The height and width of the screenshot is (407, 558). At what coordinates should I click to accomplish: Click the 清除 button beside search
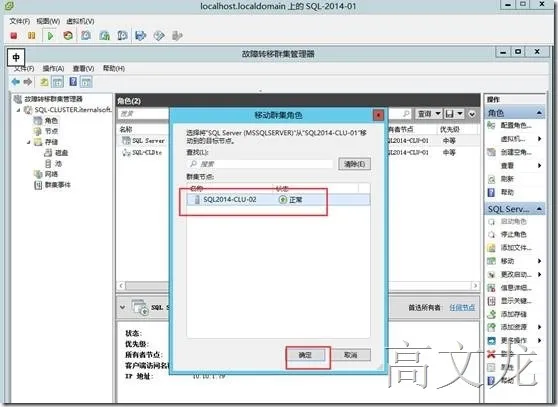tap(354, 164)
